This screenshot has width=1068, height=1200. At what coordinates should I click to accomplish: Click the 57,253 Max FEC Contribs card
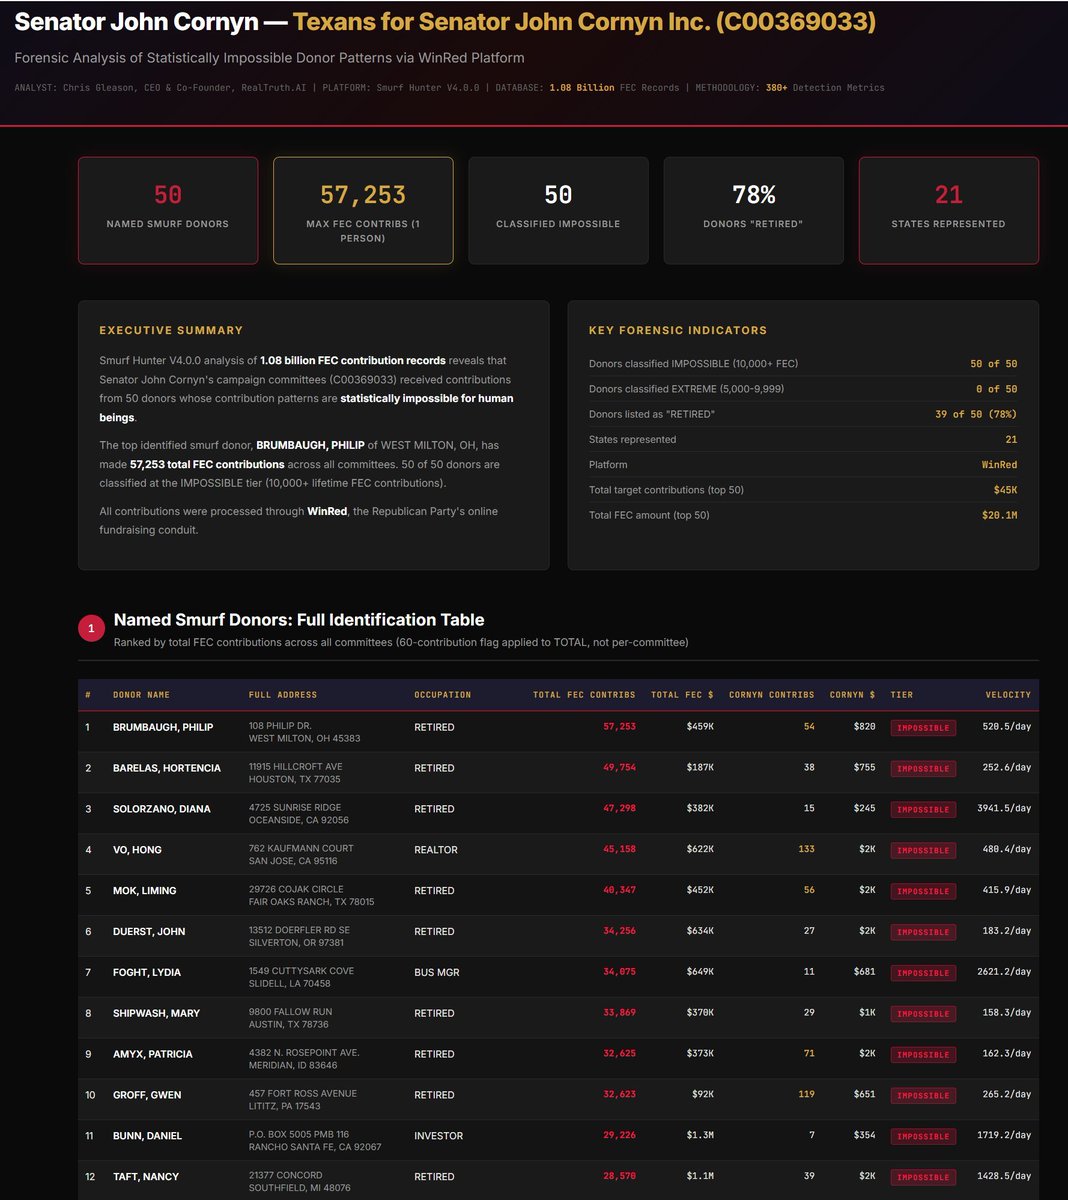363,210
